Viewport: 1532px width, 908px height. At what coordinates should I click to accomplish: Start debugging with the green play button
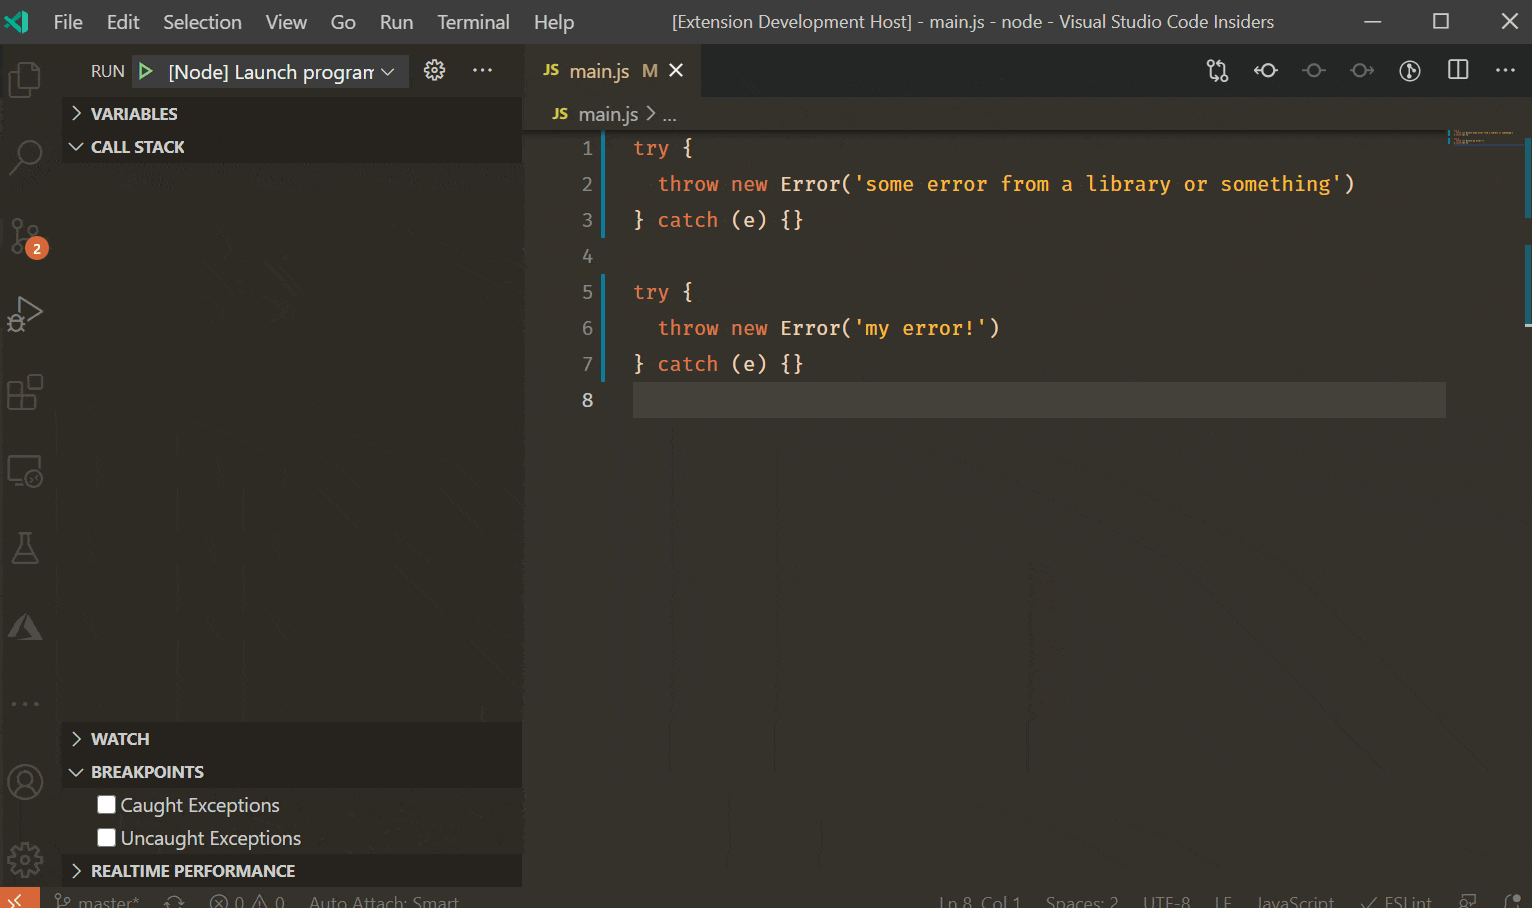coord(146,71)
